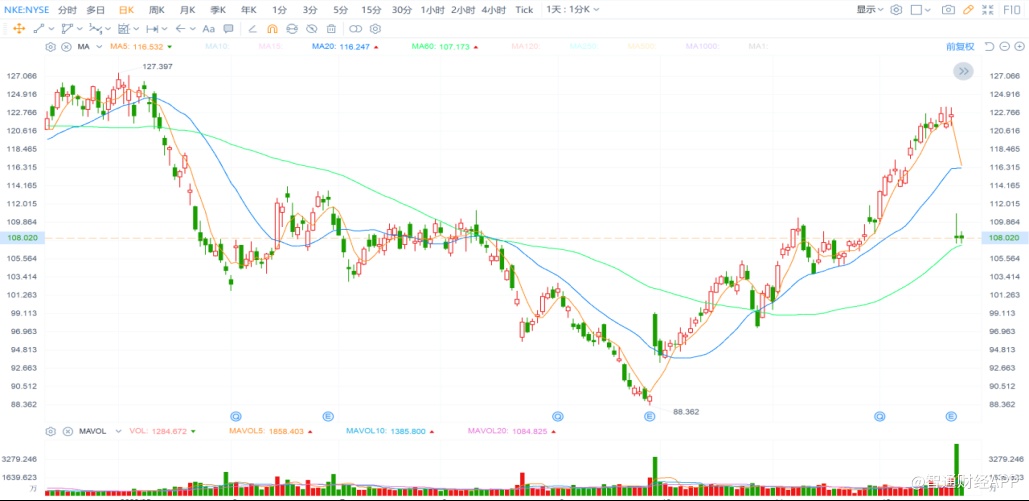Click the drawing sync icon
Viewport: 1029px width, 501px height.
tap(292, 29)
